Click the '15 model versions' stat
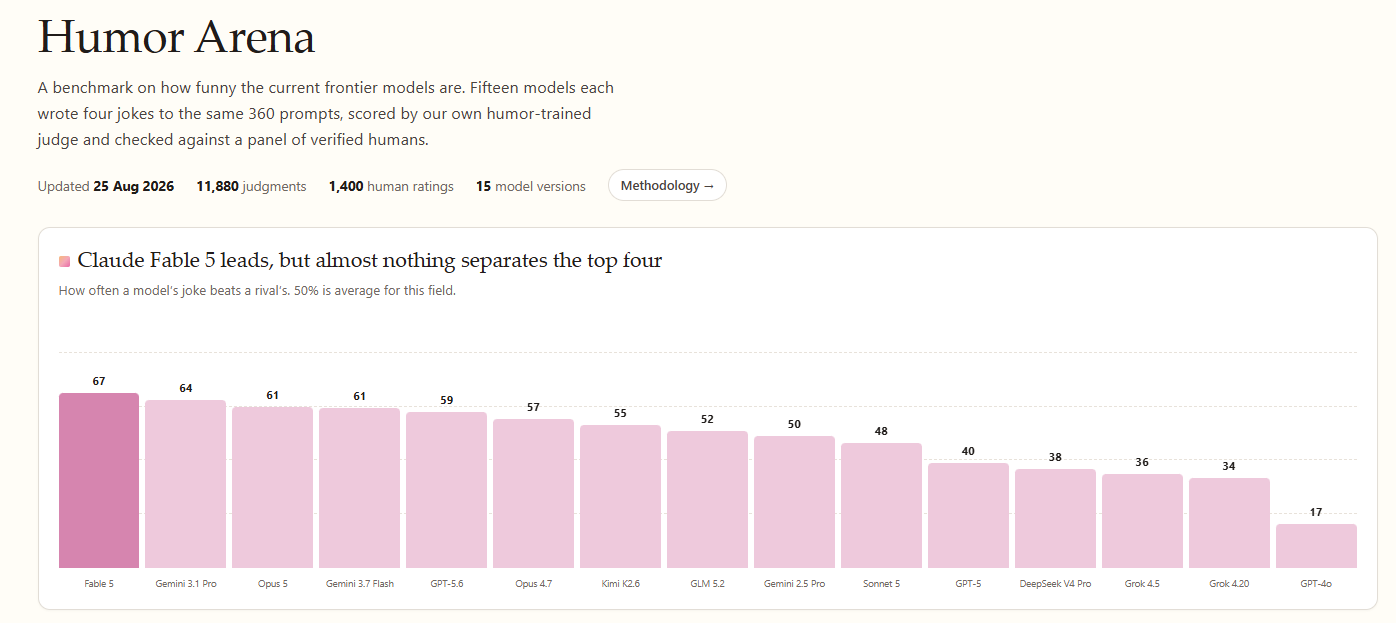 tap(531, 186)
